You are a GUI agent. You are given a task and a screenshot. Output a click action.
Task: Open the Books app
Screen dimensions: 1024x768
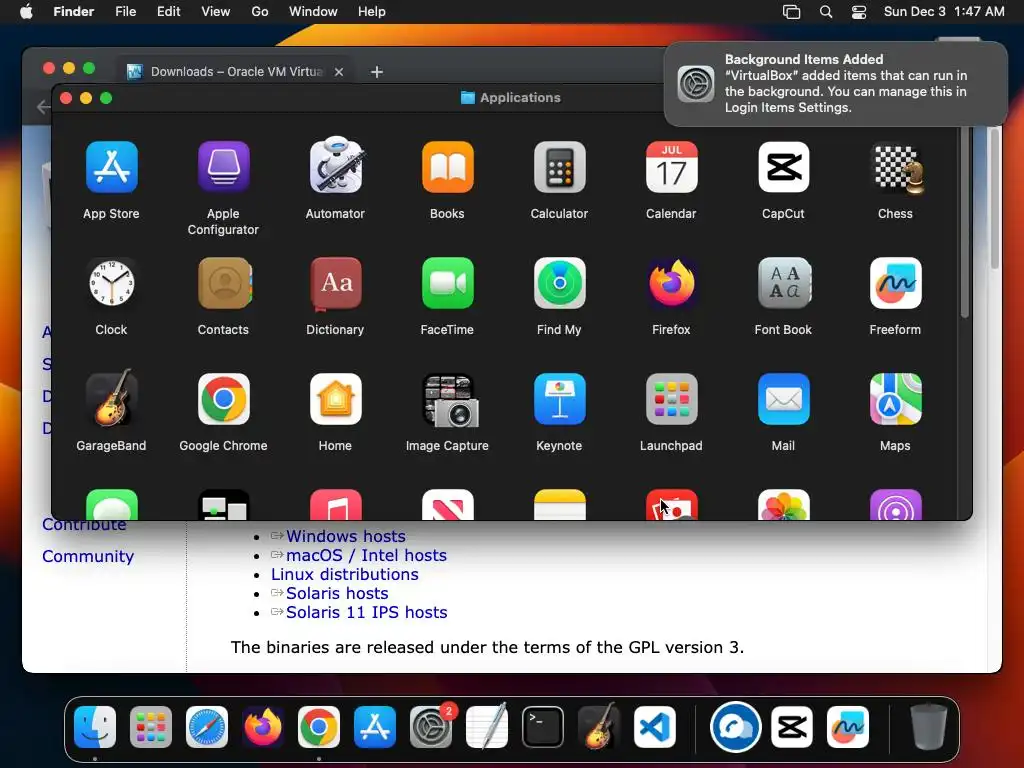447,167
